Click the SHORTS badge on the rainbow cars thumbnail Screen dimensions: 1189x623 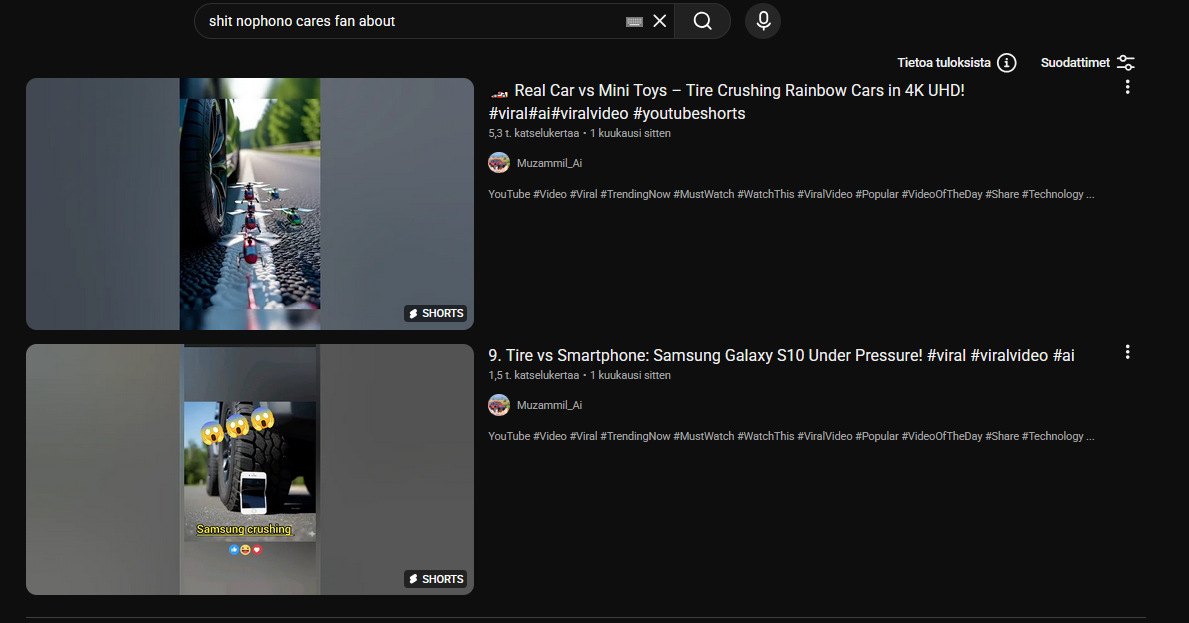435,313
